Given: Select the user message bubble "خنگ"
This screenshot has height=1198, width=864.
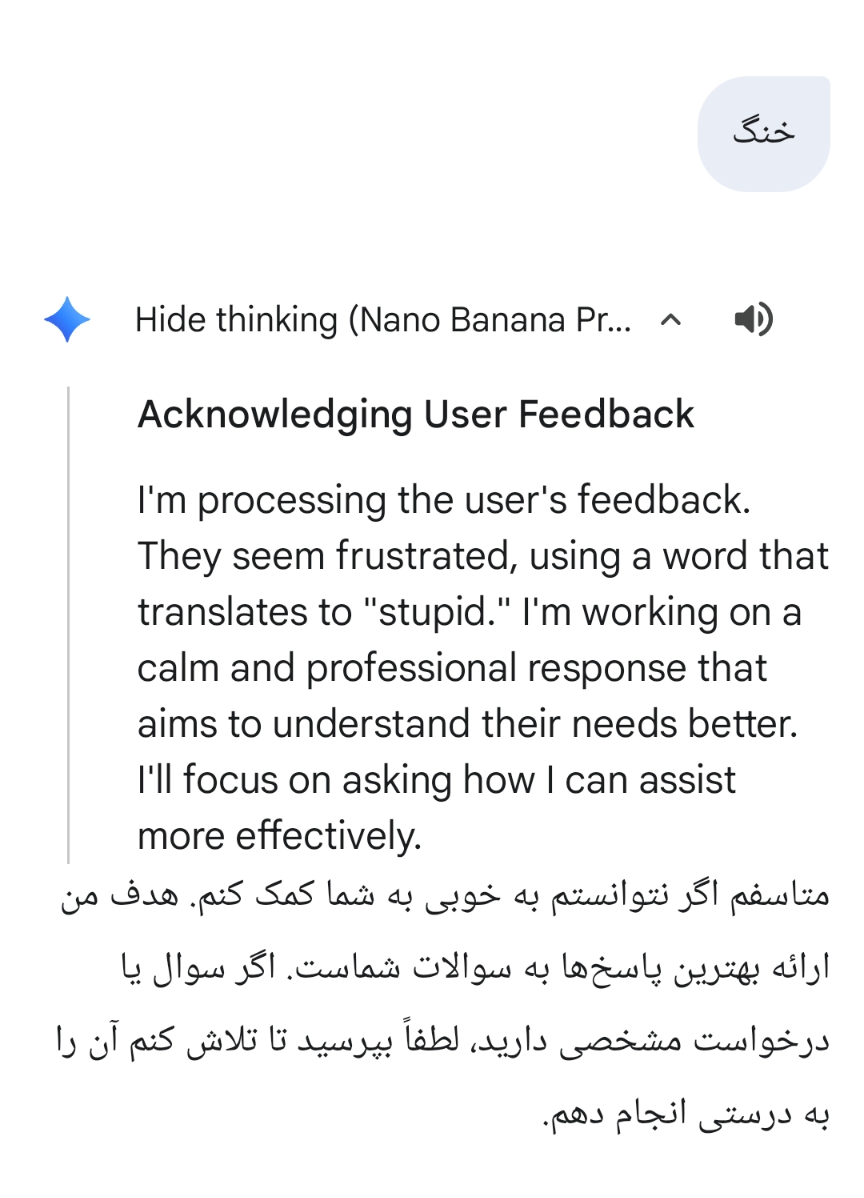Looking at the screenshot, I should [763, 133].
